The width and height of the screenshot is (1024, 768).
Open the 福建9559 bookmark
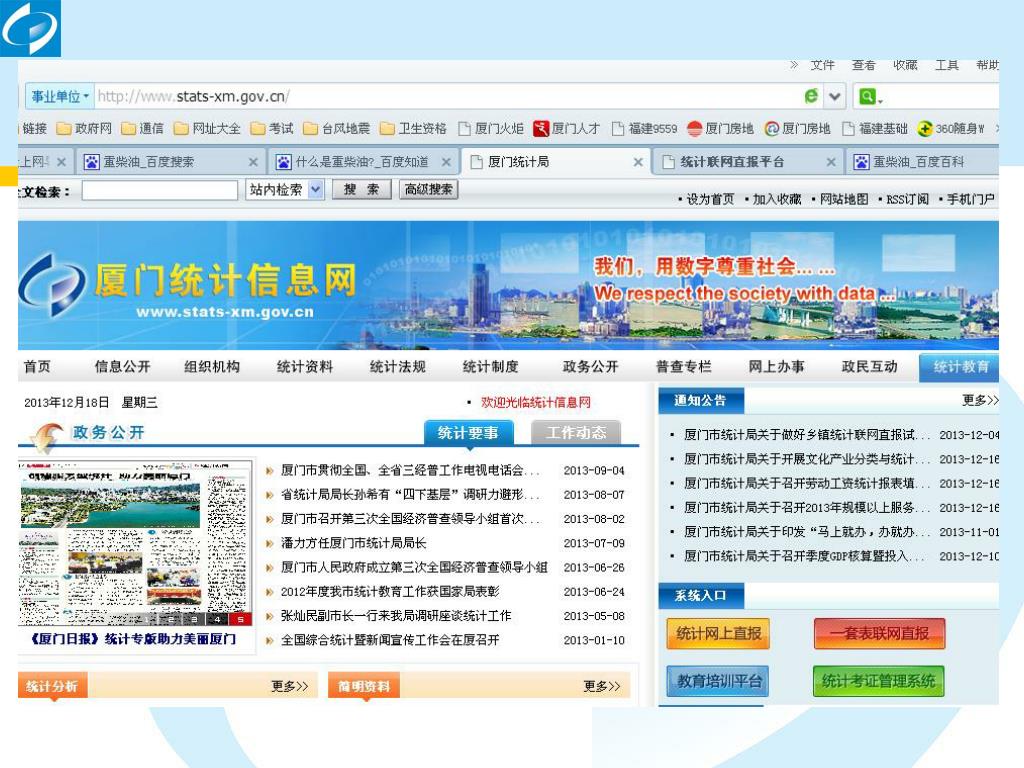(x=644, y=129)
